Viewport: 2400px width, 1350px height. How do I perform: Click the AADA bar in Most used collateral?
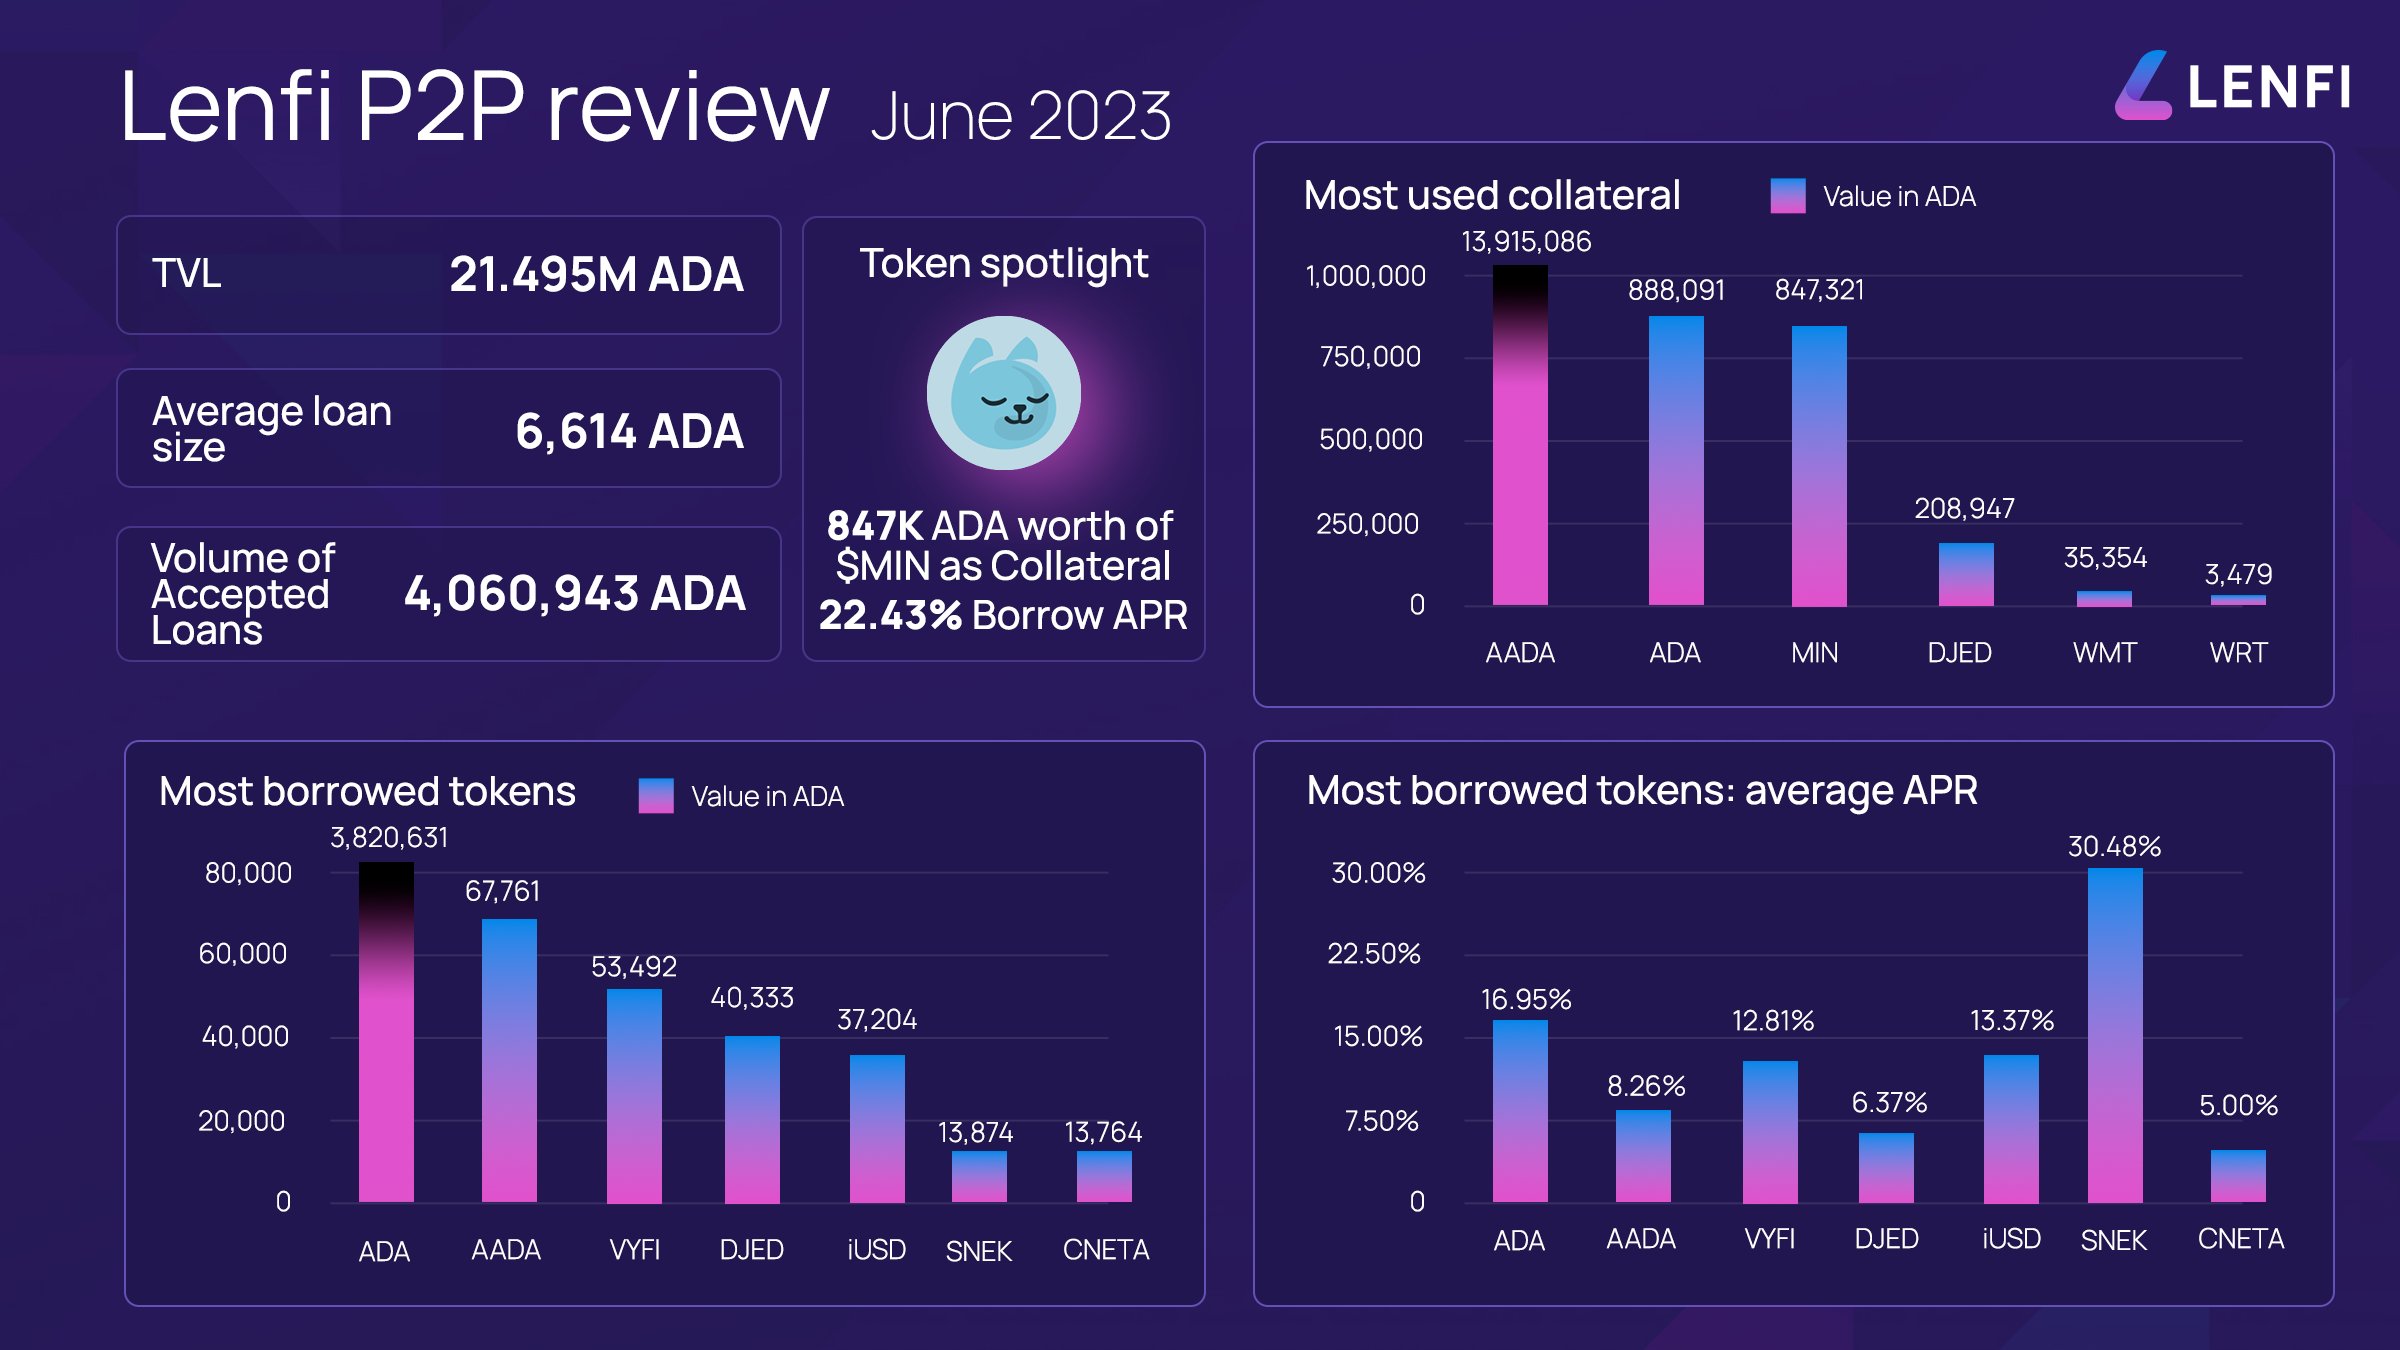coord(1520,435)
